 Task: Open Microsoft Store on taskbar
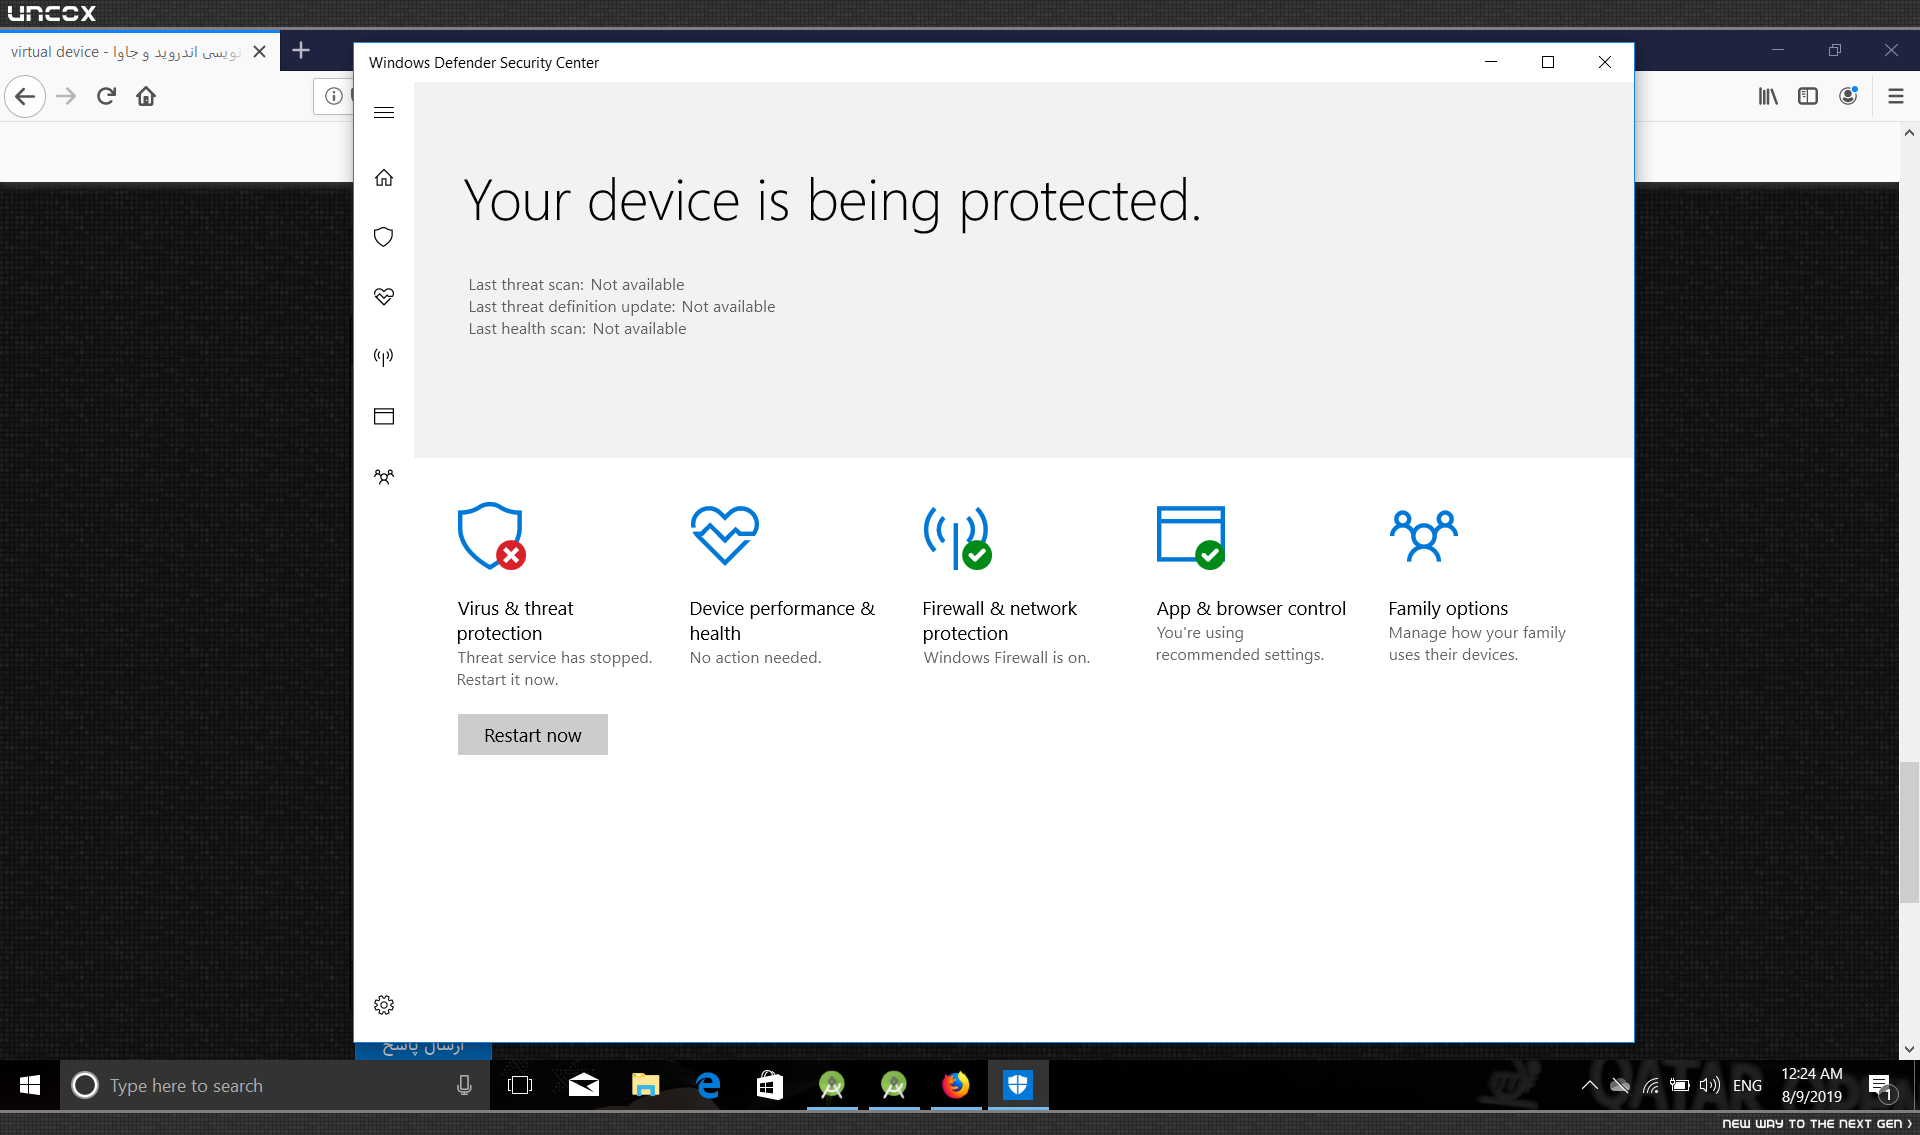coord(770,1085)
